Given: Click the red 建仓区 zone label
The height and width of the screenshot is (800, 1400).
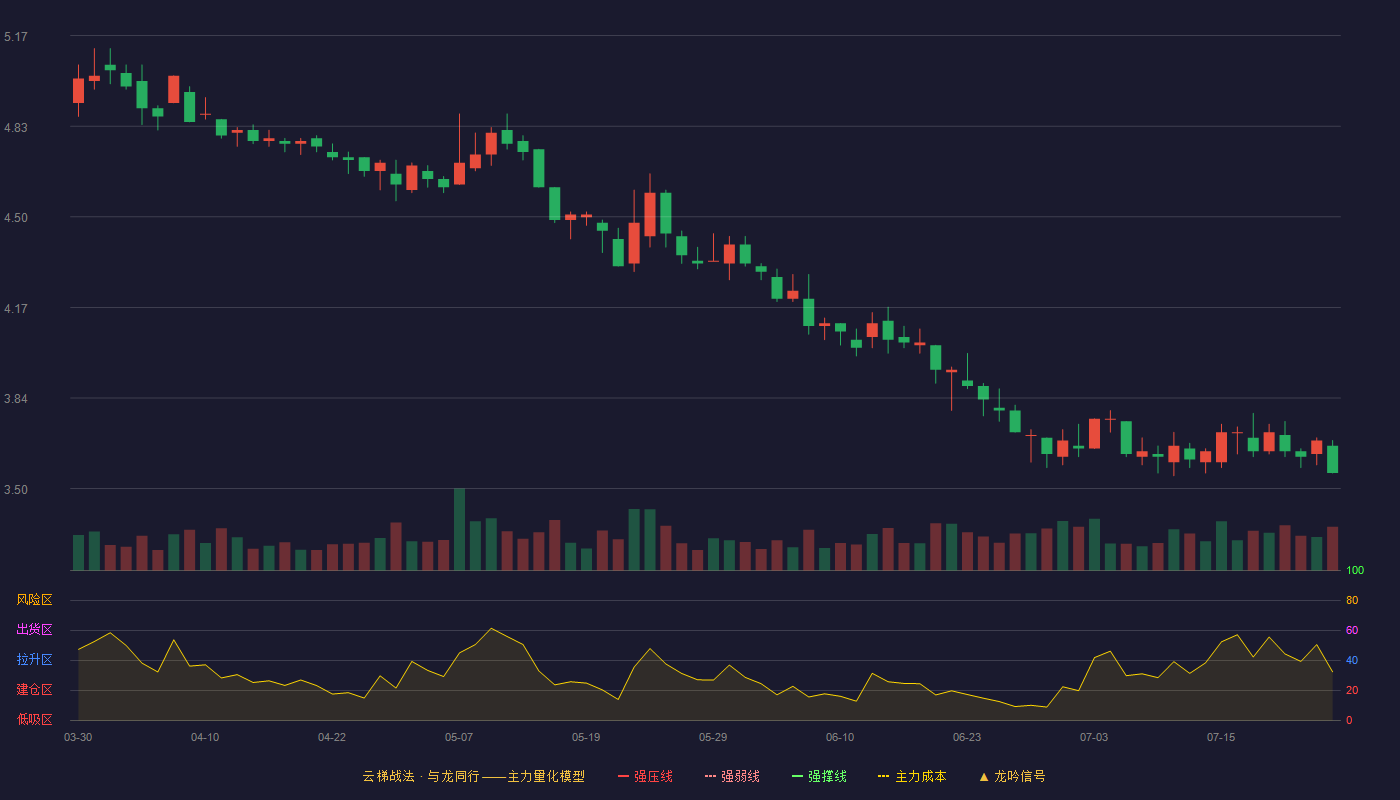Looking at the screenshot, I should click(x=34, y=690).
